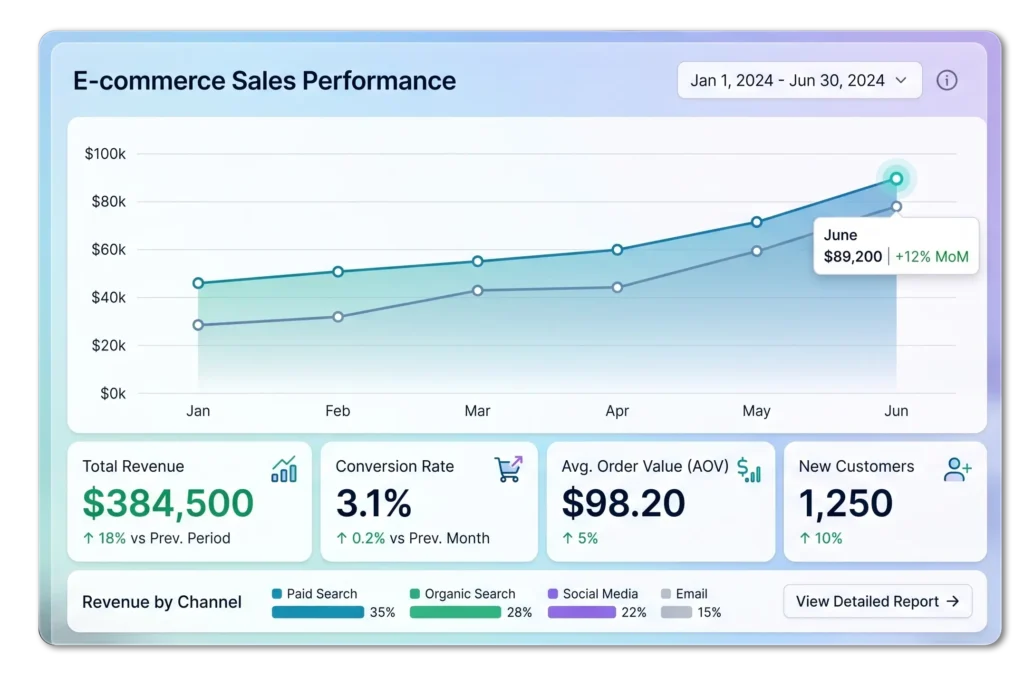Select the May point on the lower line
1024x678 pixels.
click(756, 251)
